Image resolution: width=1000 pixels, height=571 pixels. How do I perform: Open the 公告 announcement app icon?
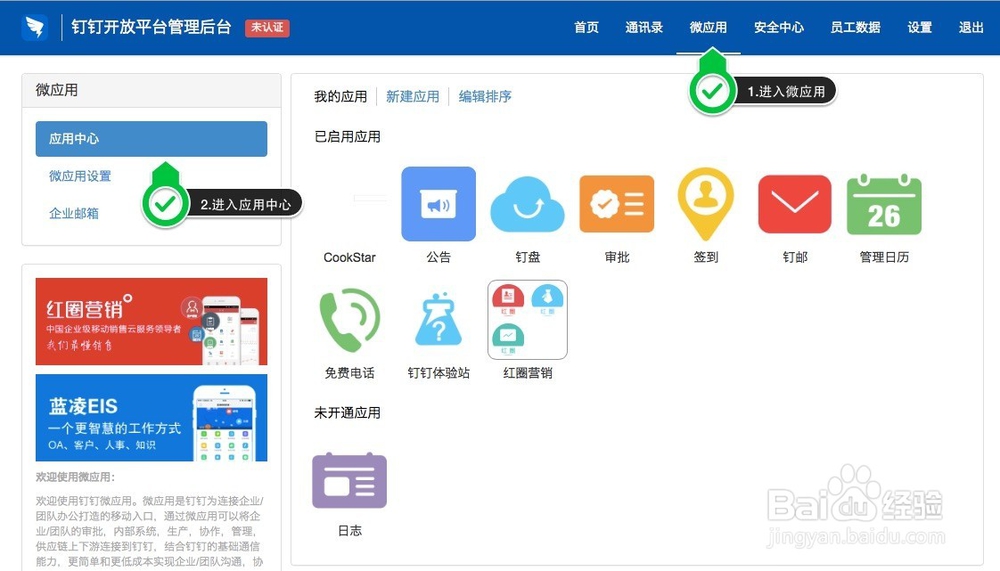tap(438, 204)
